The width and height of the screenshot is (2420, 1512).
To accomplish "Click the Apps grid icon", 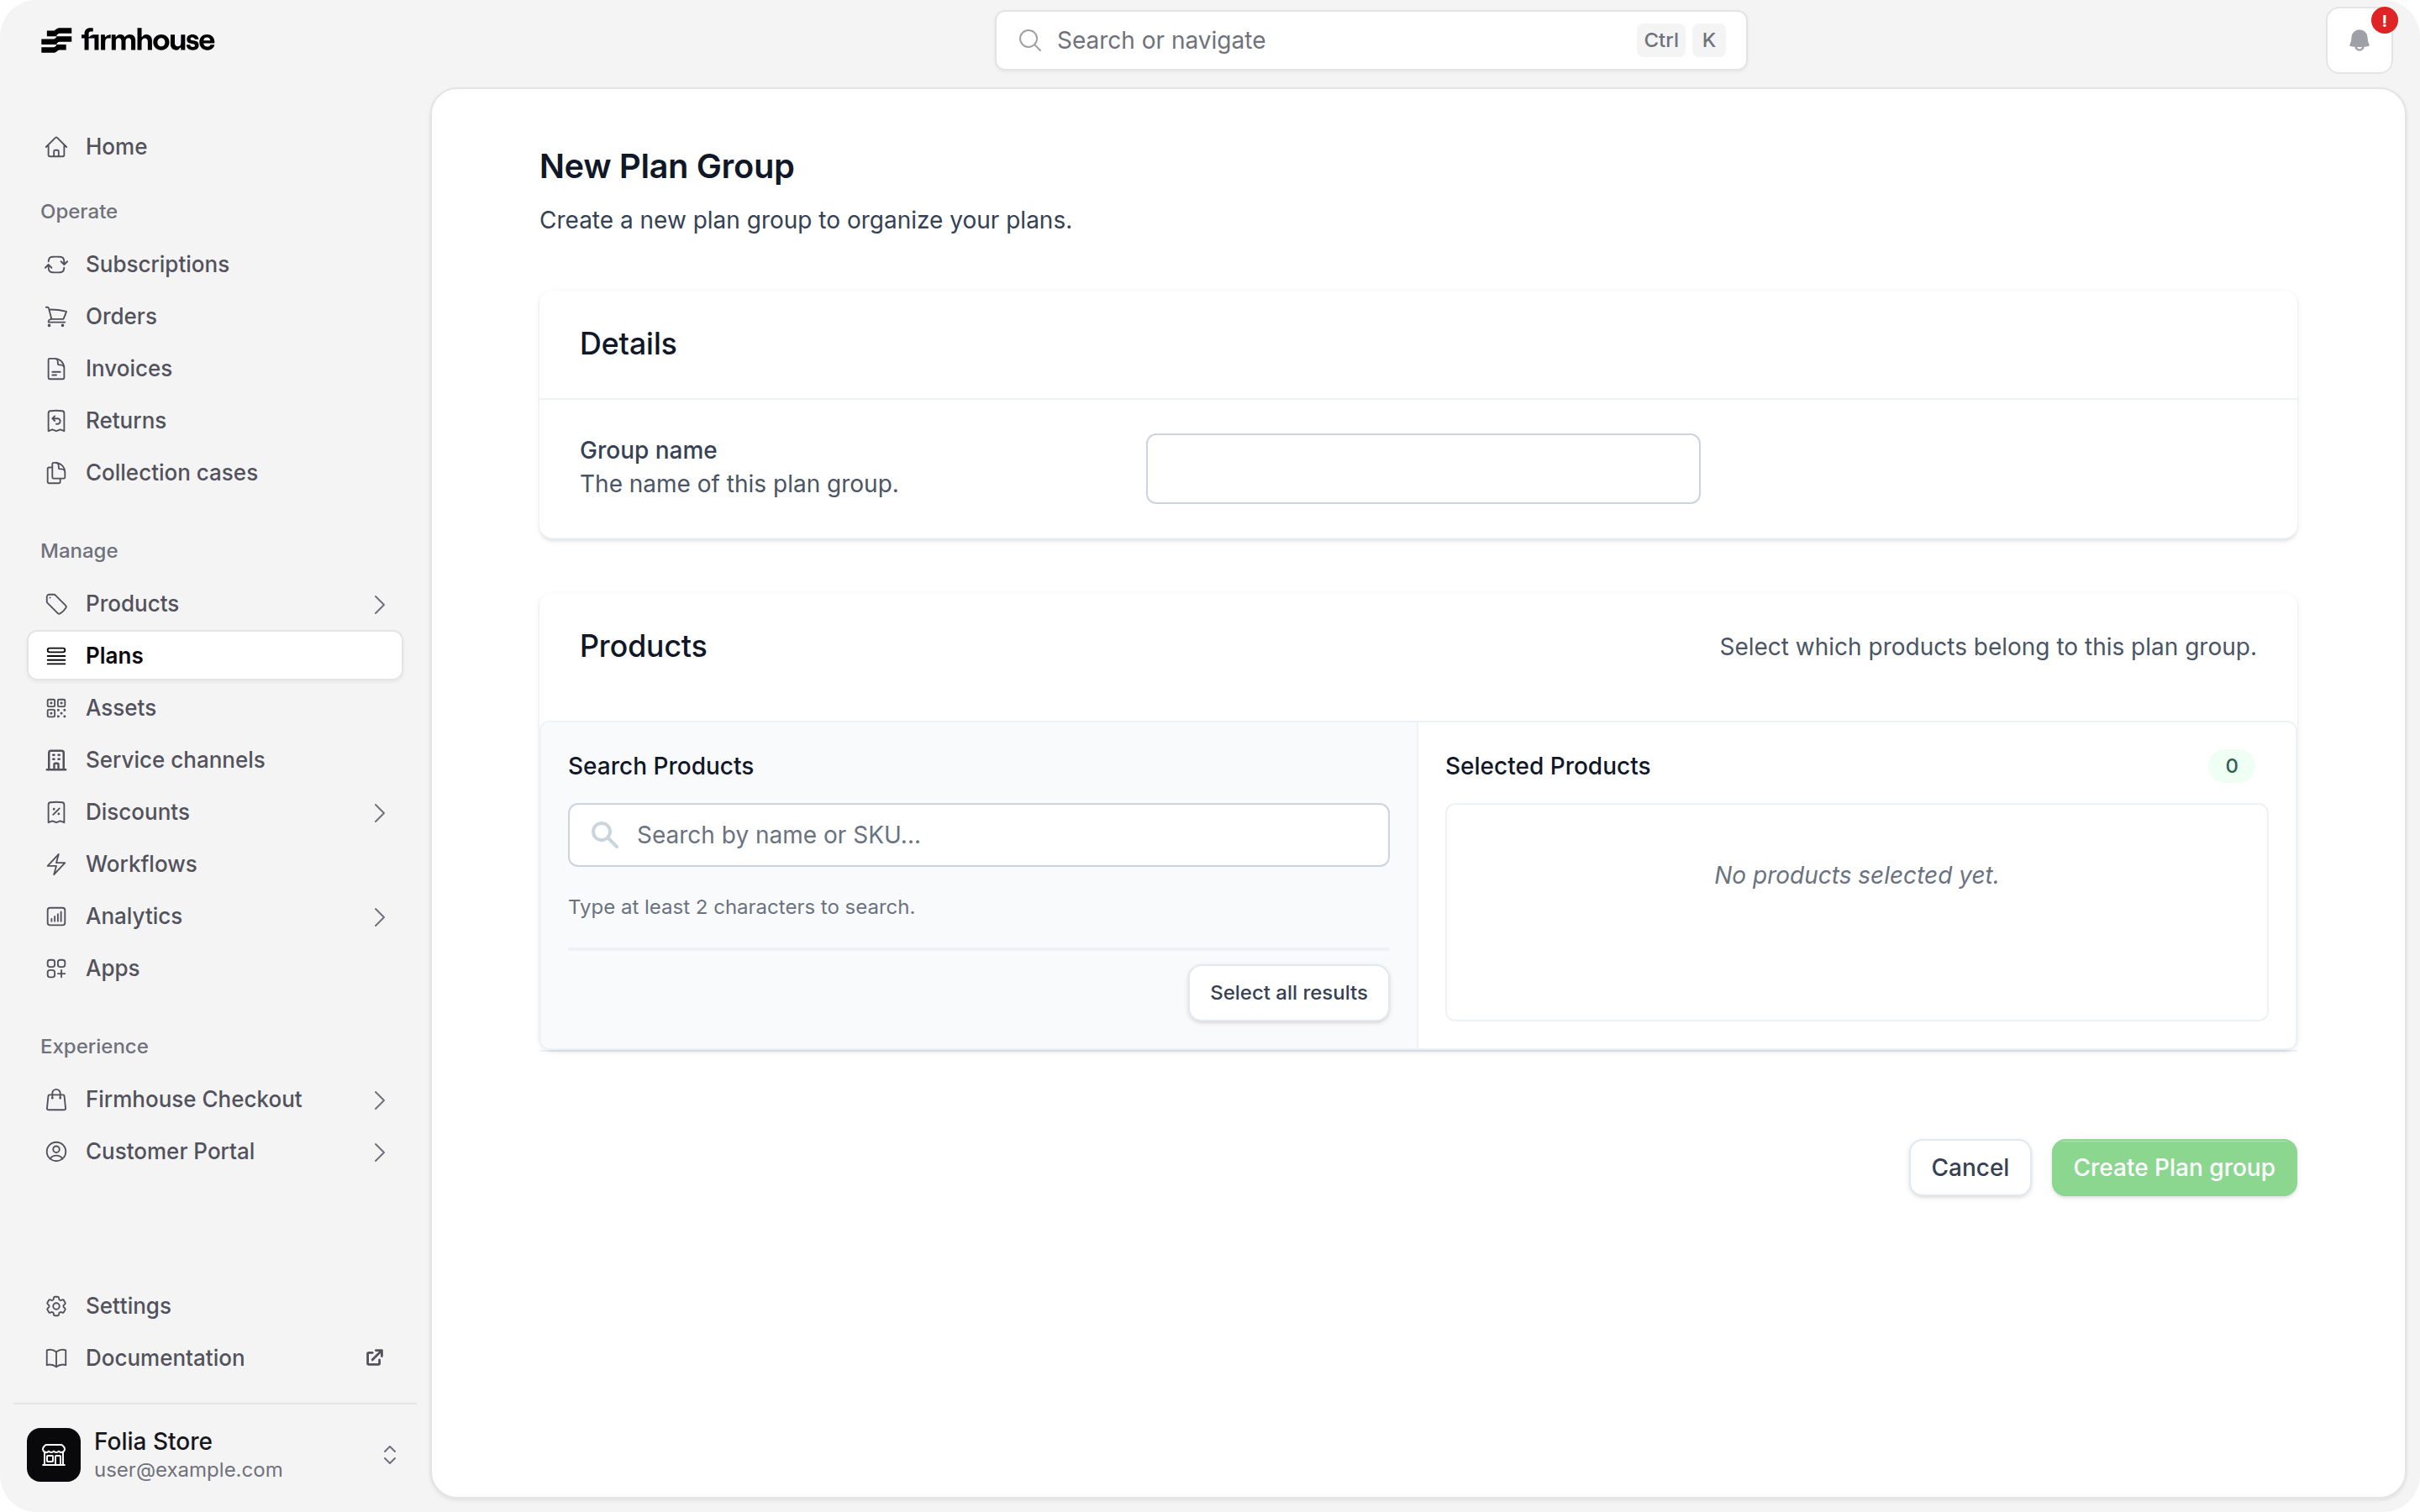I will (x=56, y=967).
